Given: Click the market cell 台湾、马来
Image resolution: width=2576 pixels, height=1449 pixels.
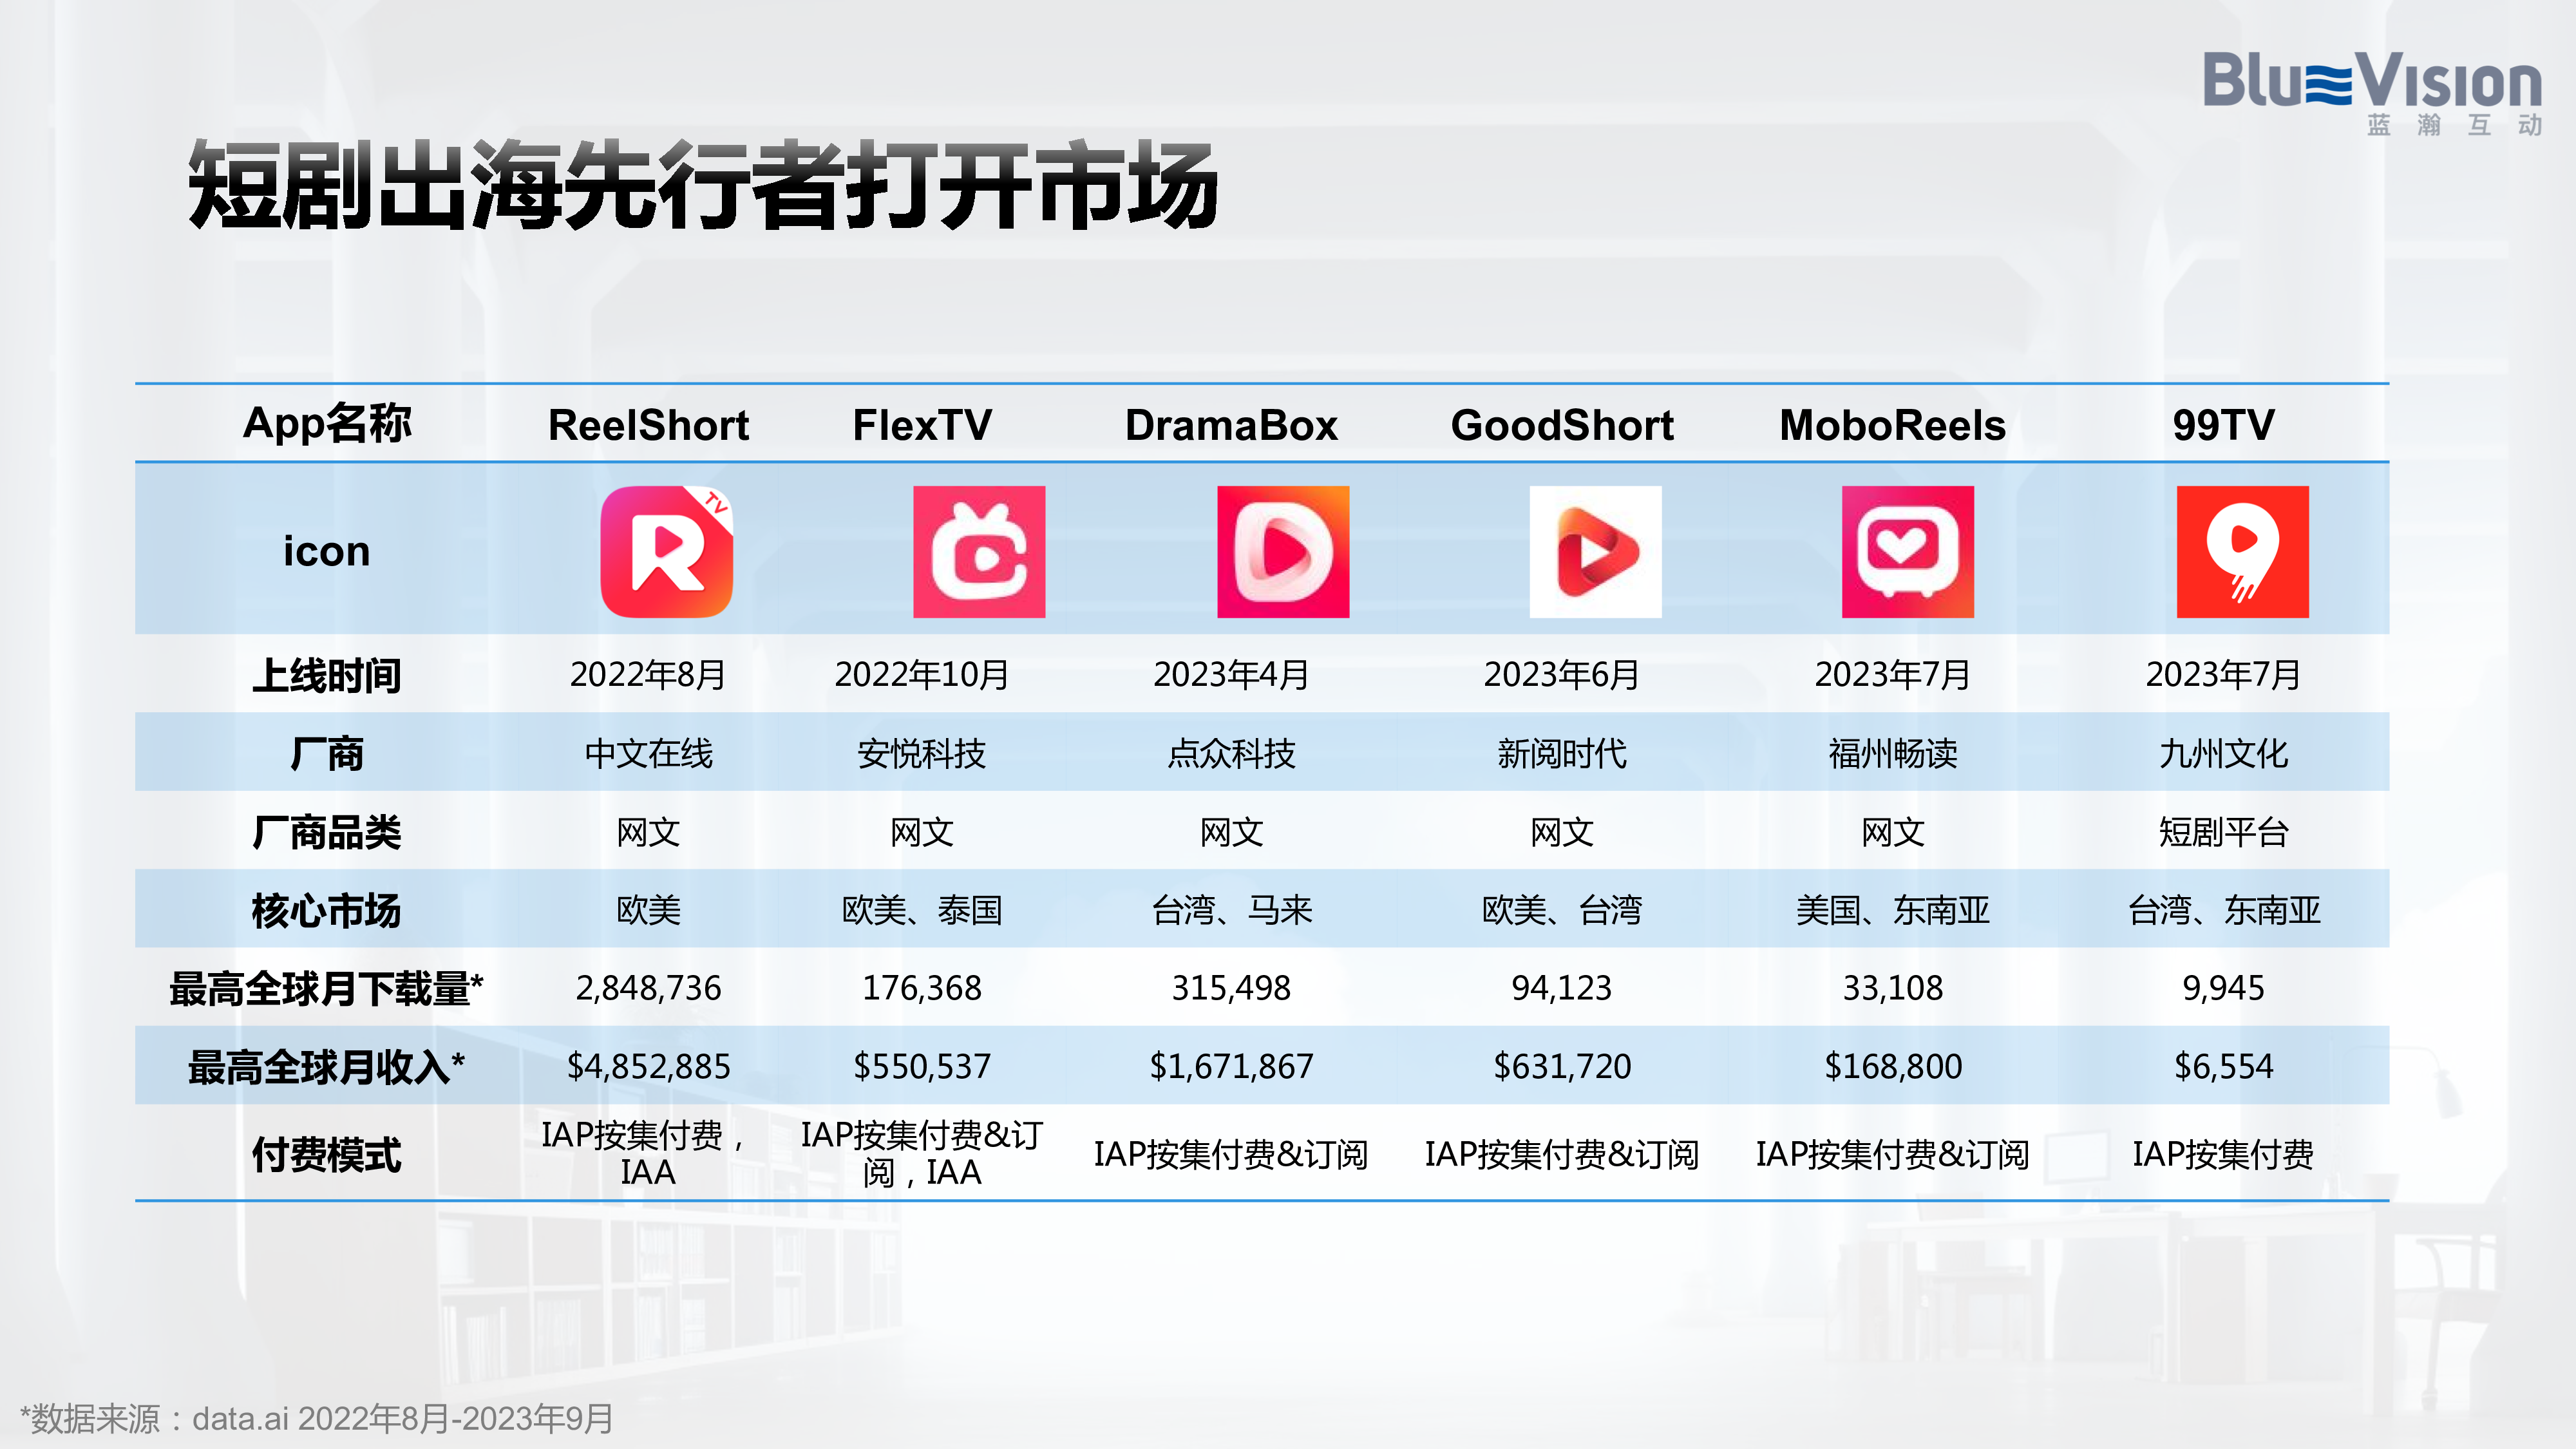Looking at the screenshot, I should [x=1231, y=910].
